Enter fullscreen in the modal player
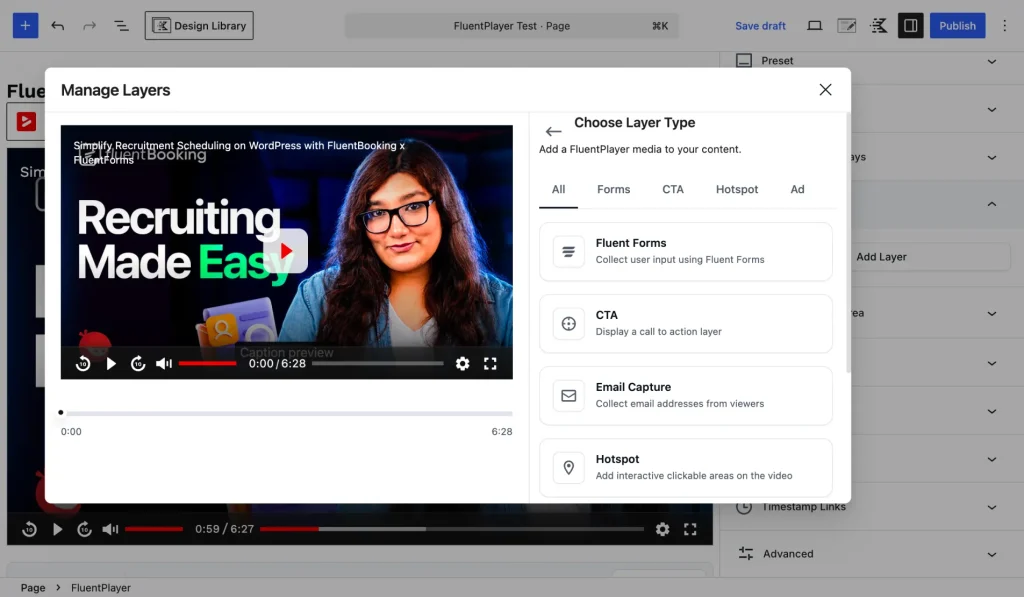This screenshot has width=1024, height=597. (x=490, y=364)
